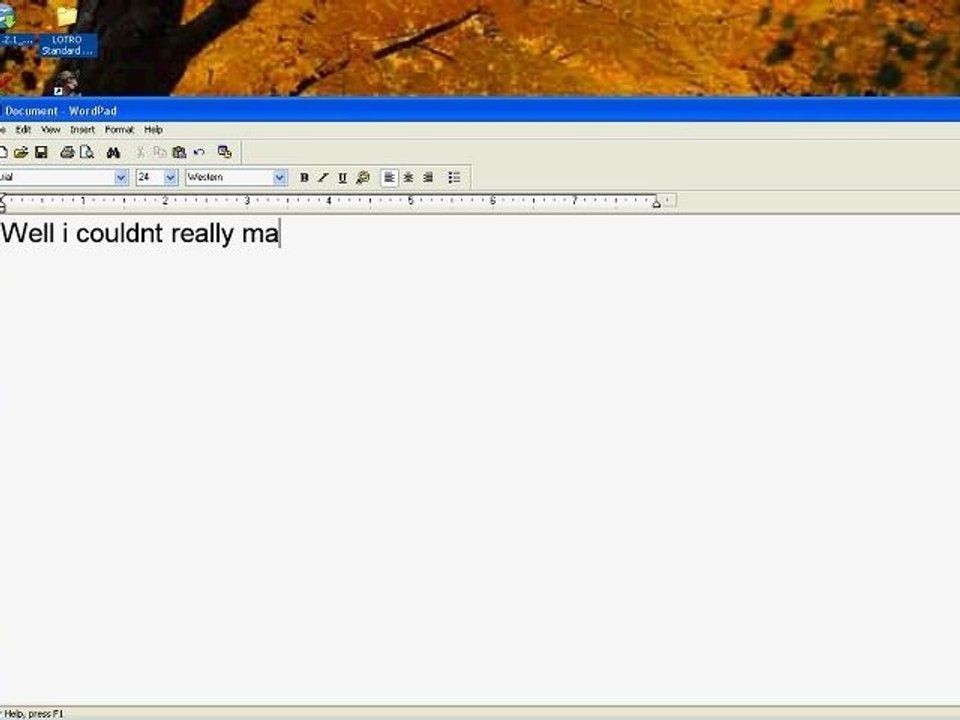This screenshot has height=720, width=960.
Task: Expand the Western script dropdown arrow
Action: (x=279, y=178)
